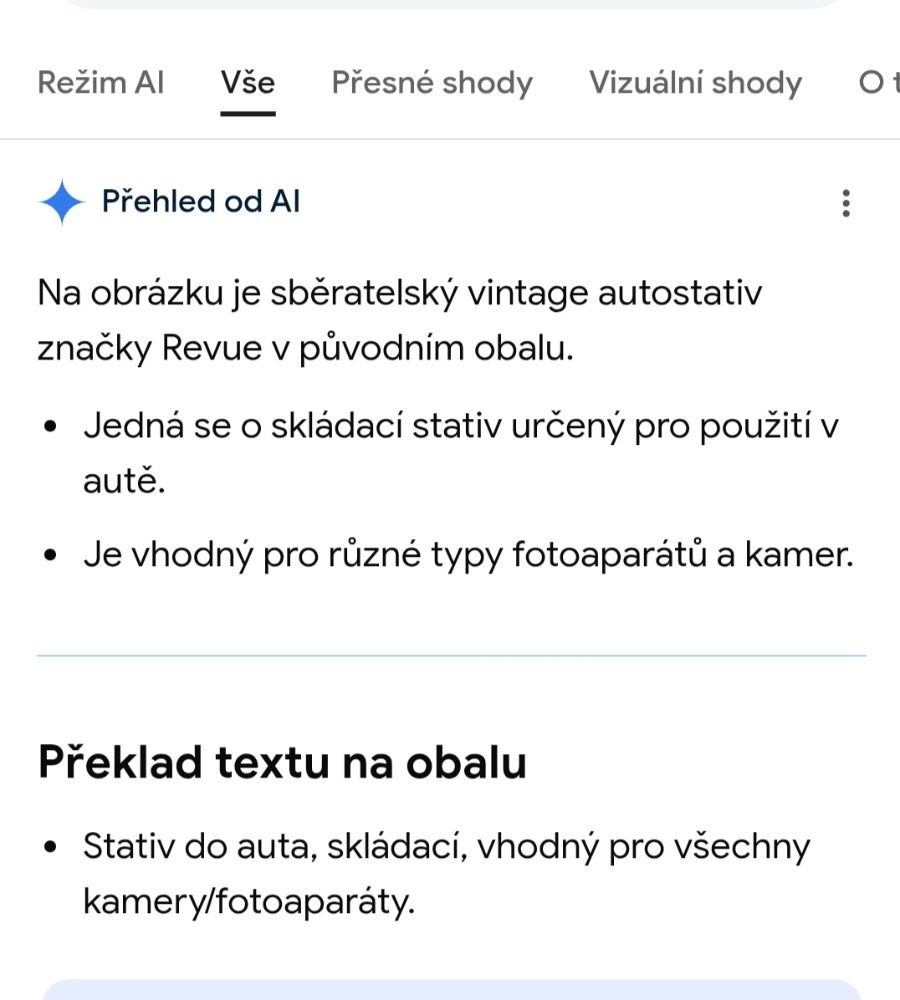
Task: Click the divider line below the AI overview
Action: pos(450,656)
